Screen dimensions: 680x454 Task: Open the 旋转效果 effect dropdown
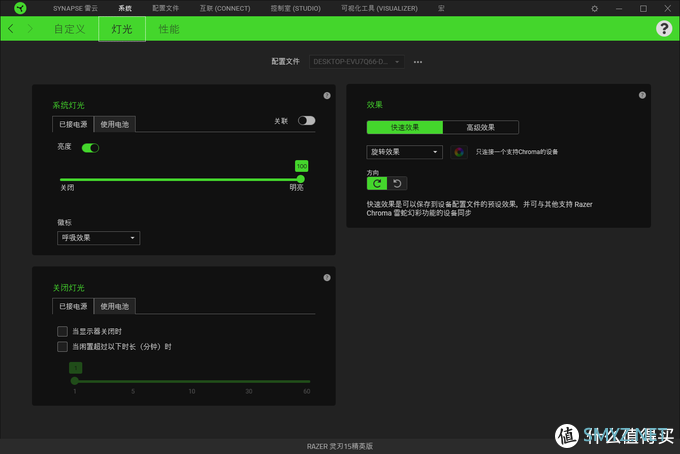[404, 152]
